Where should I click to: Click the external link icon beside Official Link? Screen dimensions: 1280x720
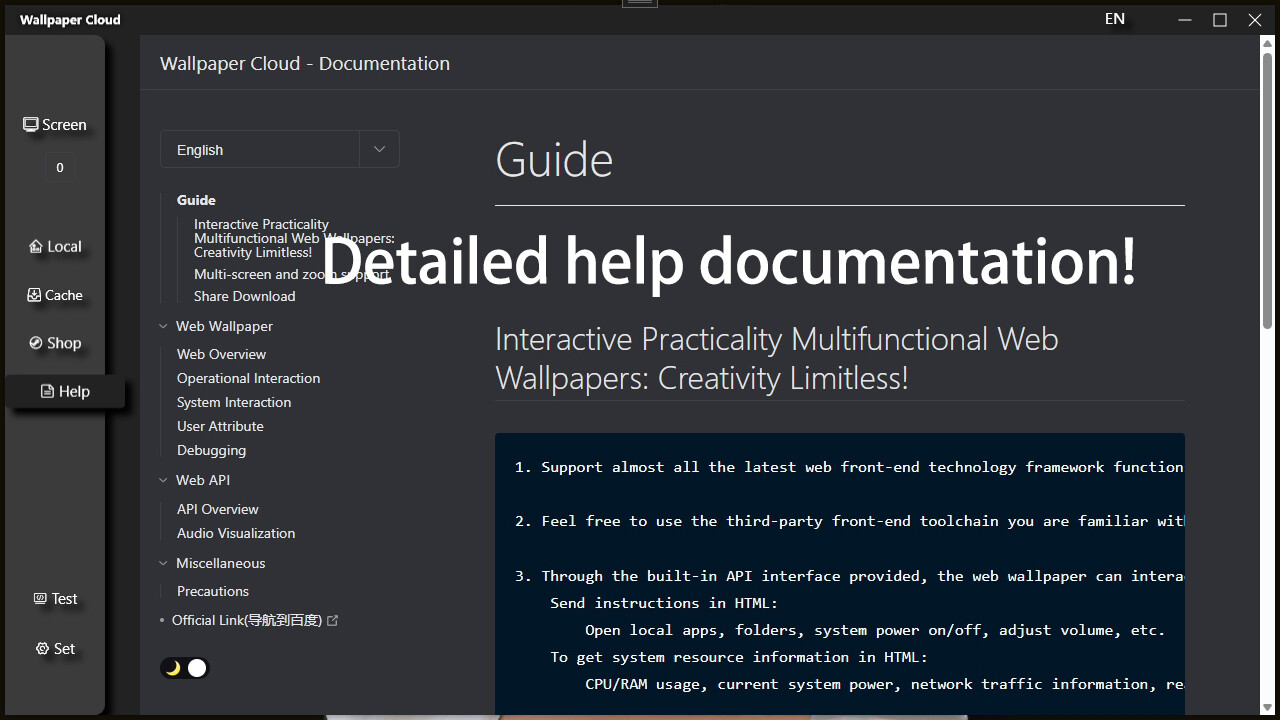pos(333,620)
